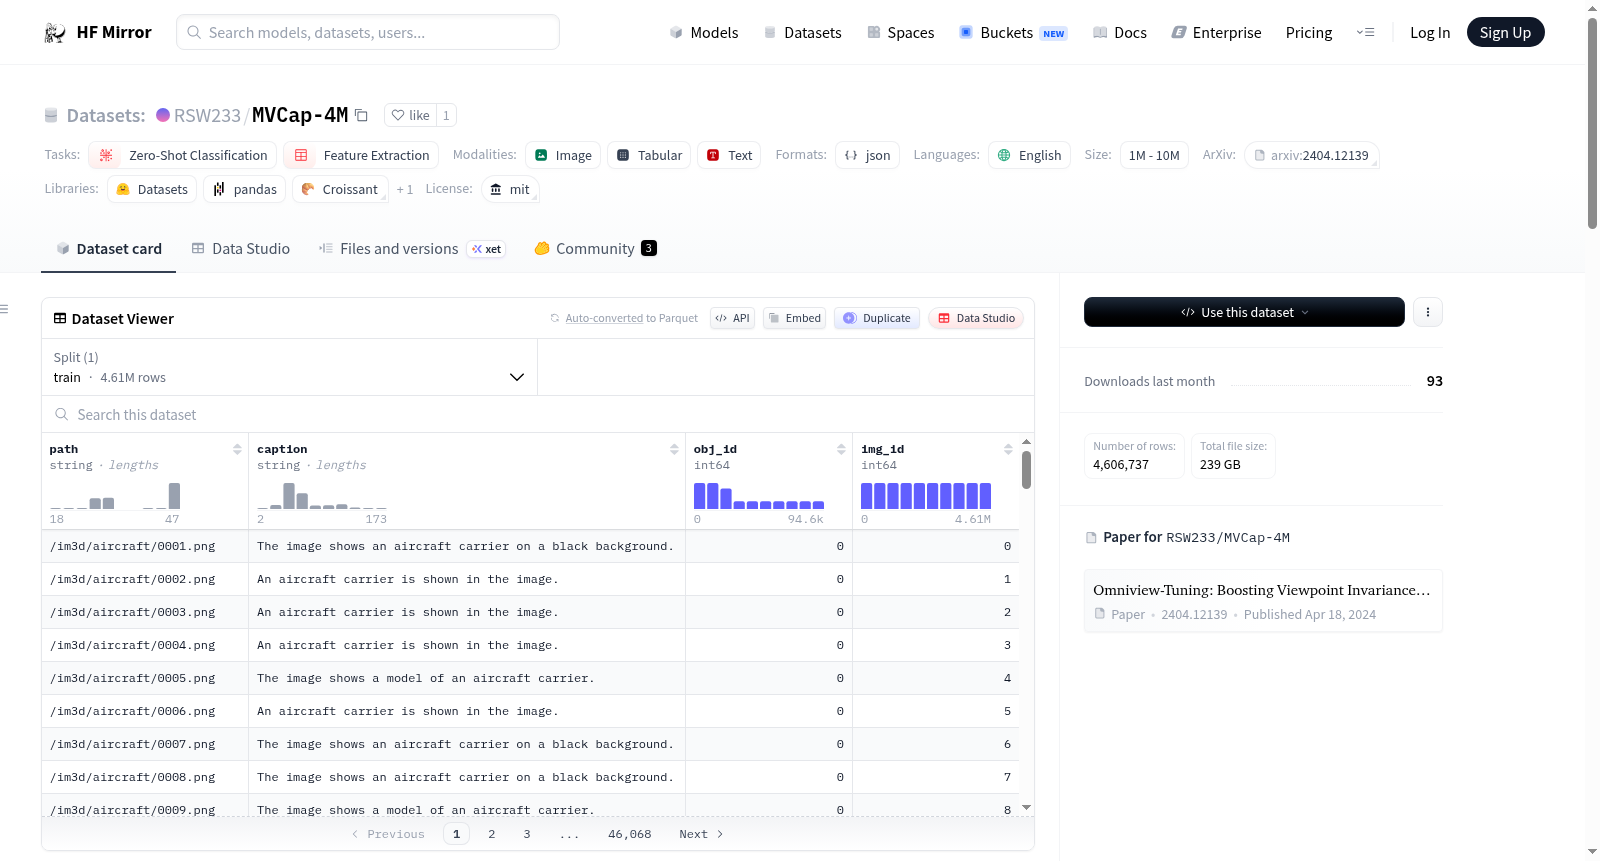Image resolution: width=1600 pixels, height=861 pixels.
Task: Sort the path column
Action: point(237,450)
